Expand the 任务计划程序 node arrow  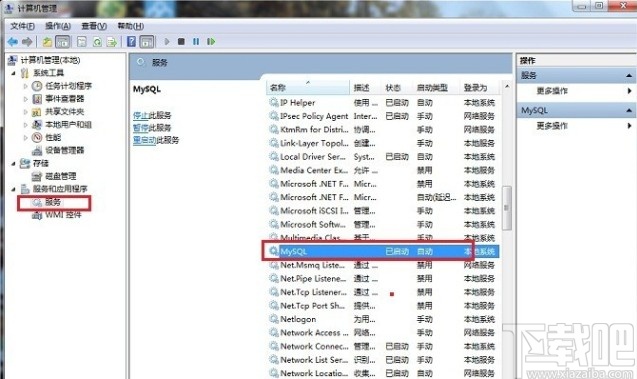click(25, 86)
